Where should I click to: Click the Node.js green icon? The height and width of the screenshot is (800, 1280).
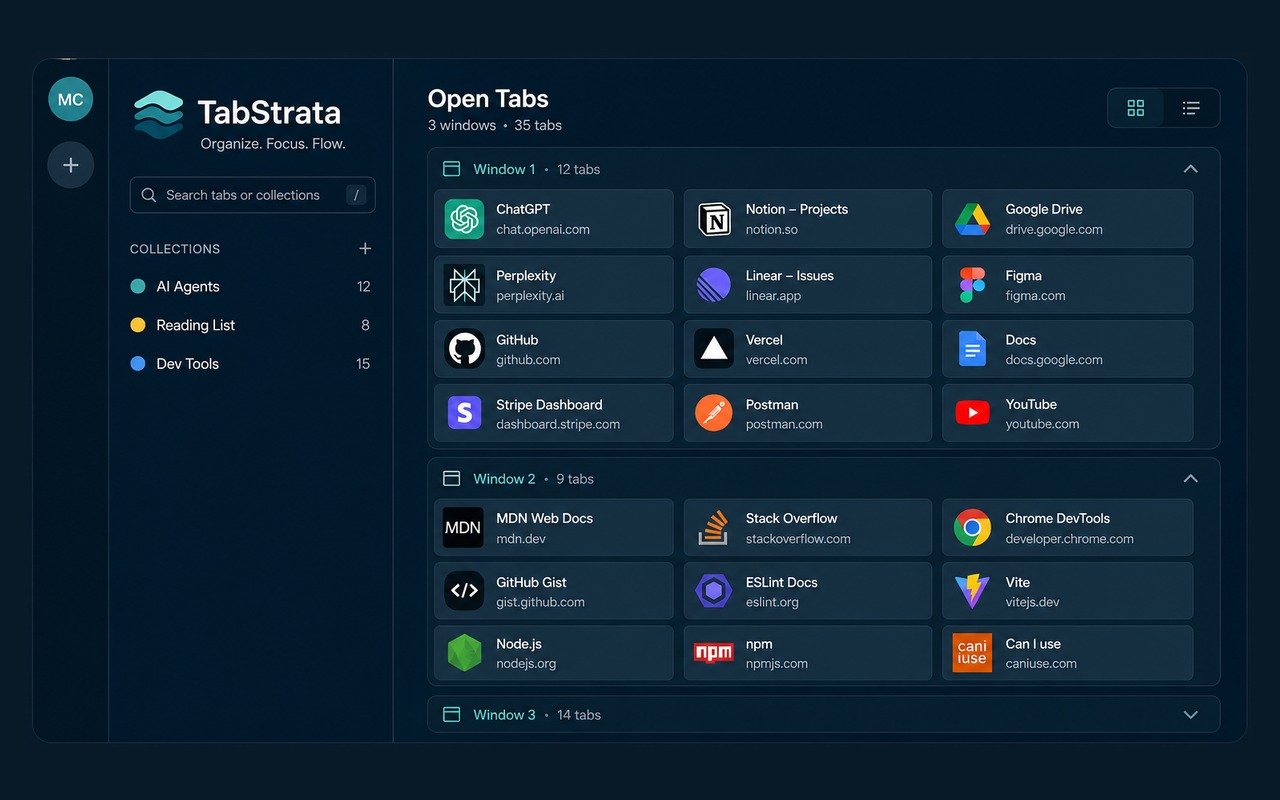(x=464, y=653)
